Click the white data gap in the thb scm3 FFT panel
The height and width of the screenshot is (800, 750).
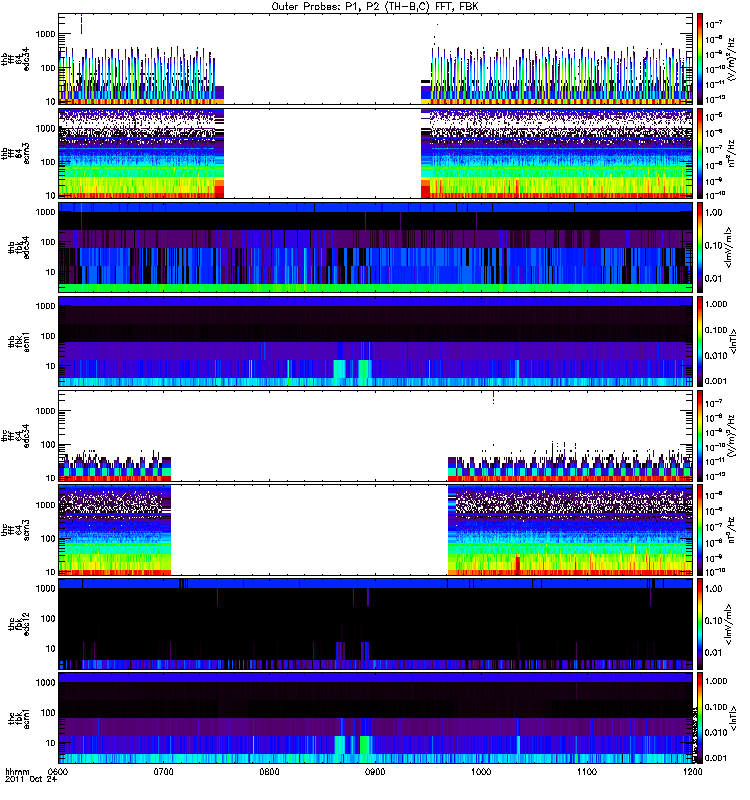click(323, 153)
